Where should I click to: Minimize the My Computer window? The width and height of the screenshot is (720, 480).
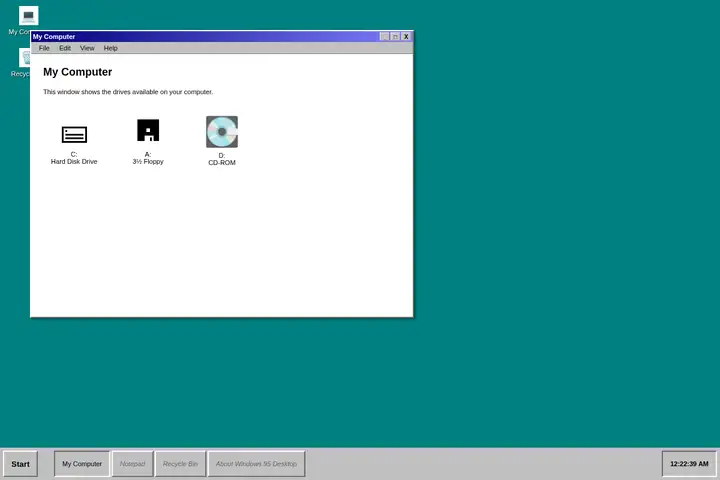pyautogui.click(x=385, y=36)
